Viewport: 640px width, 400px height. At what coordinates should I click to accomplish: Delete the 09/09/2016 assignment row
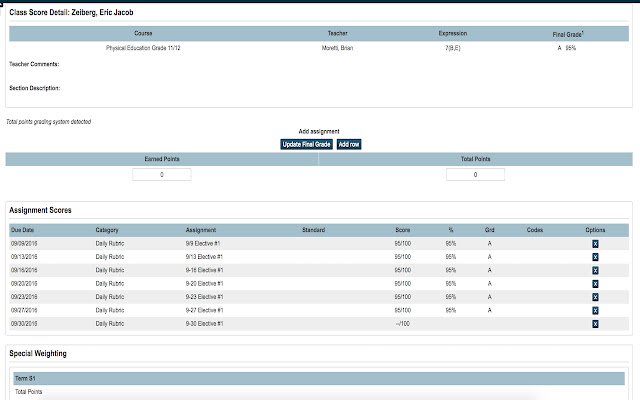(595, 244)
